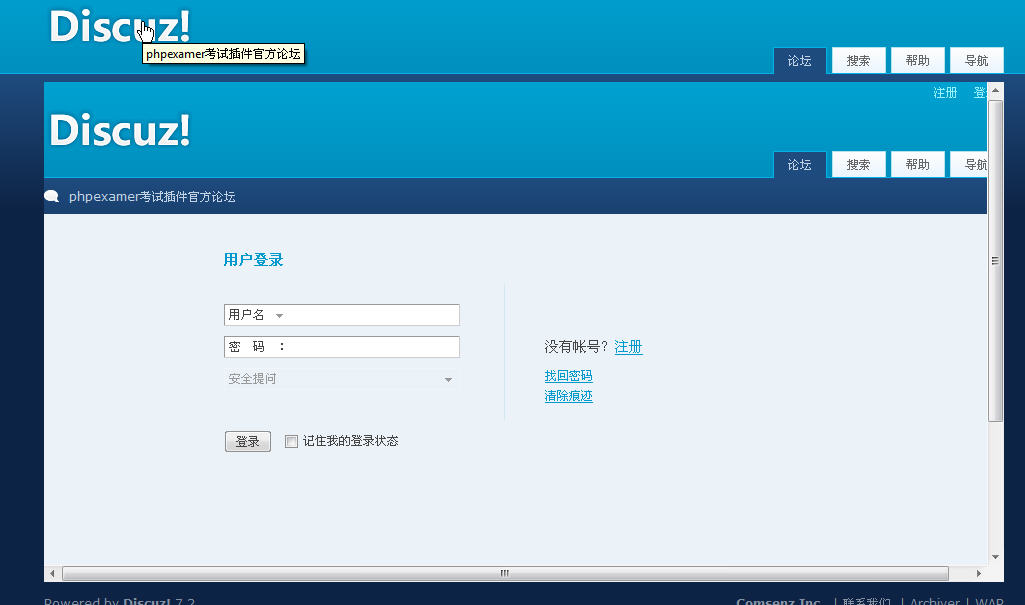Image resolution: width=1025 pixels, height=605 pixels.
Task: Click the horizontal scrollbar thumb
Action: [505, 574]
